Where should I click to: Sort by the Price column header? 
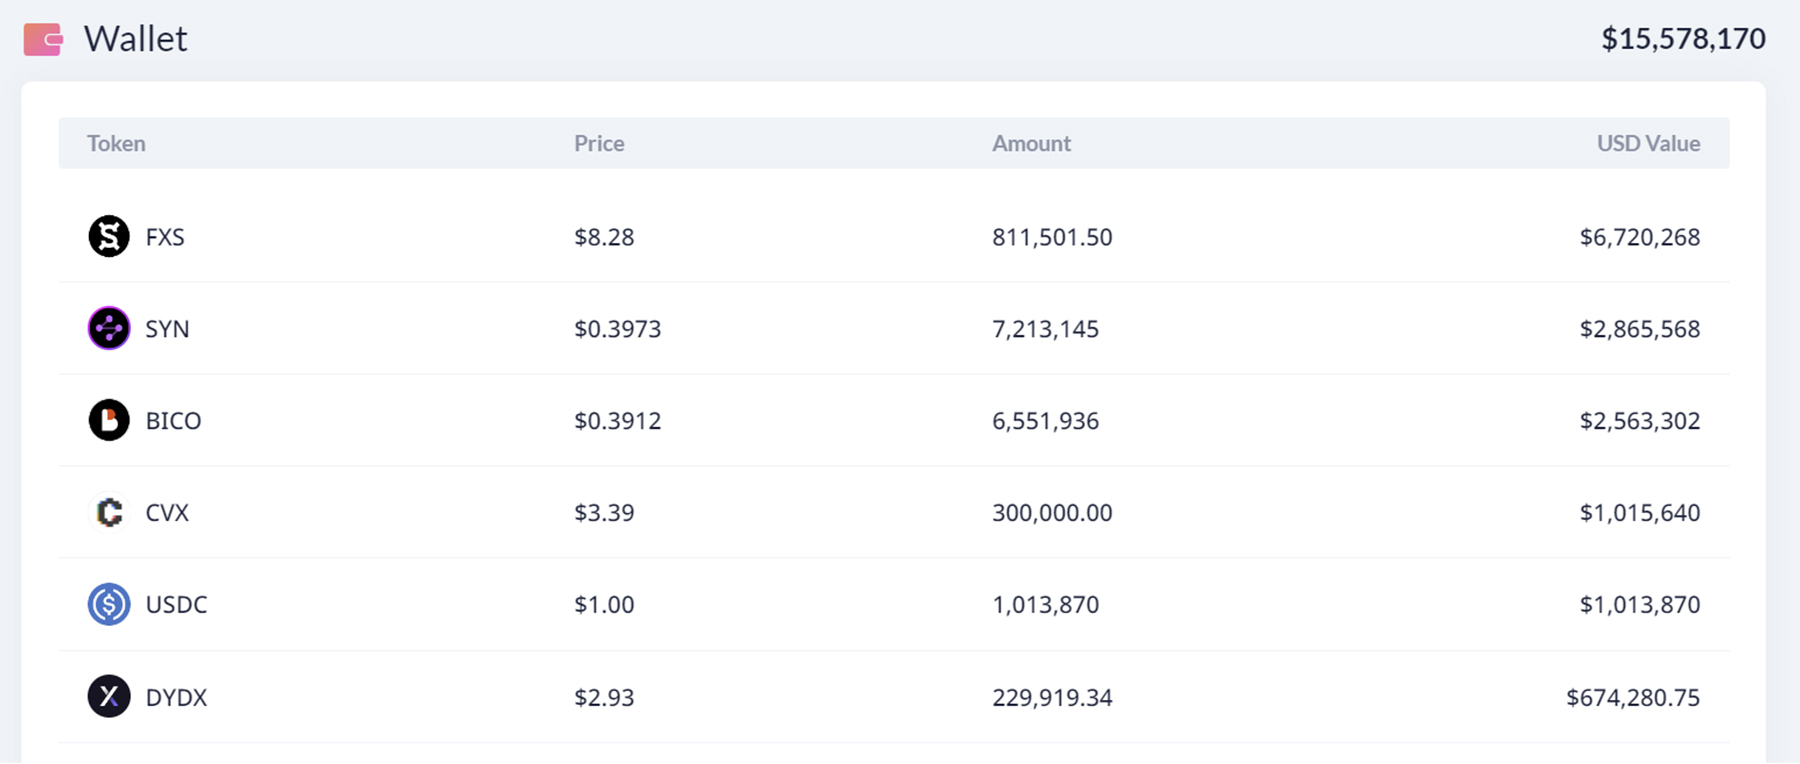point(599,144)
